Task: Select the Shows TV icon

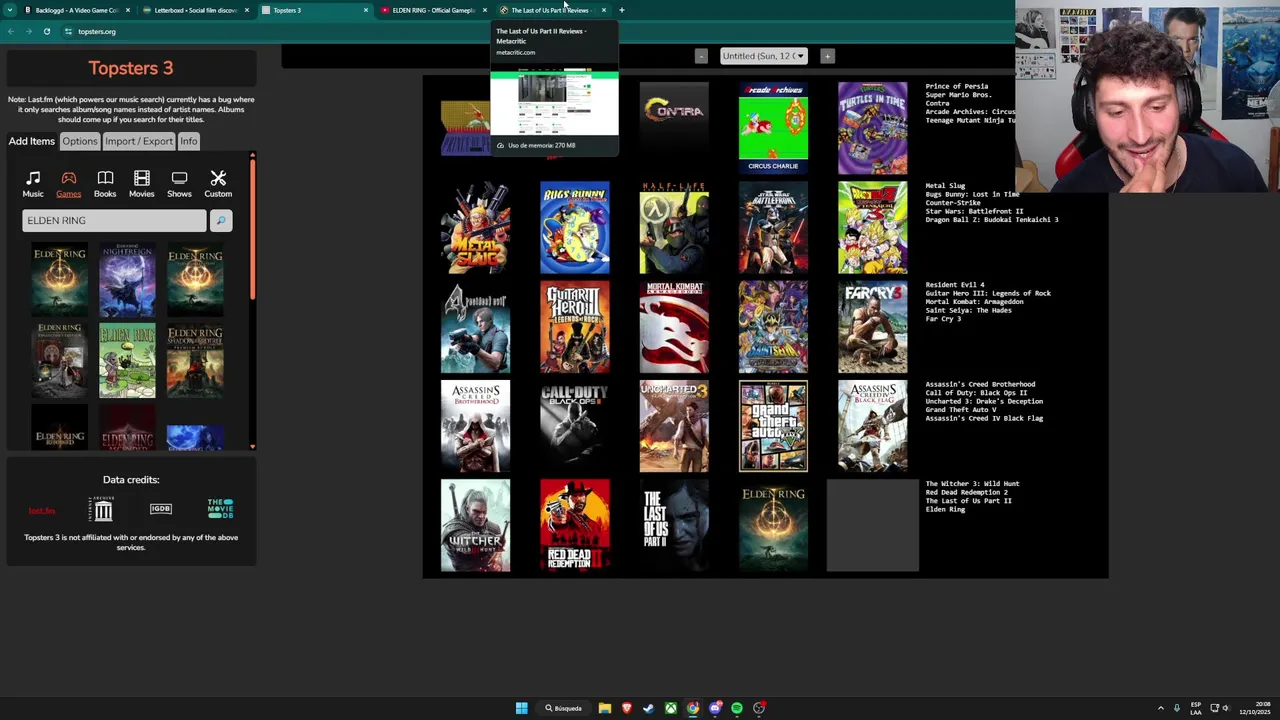Action: point(179,178)
